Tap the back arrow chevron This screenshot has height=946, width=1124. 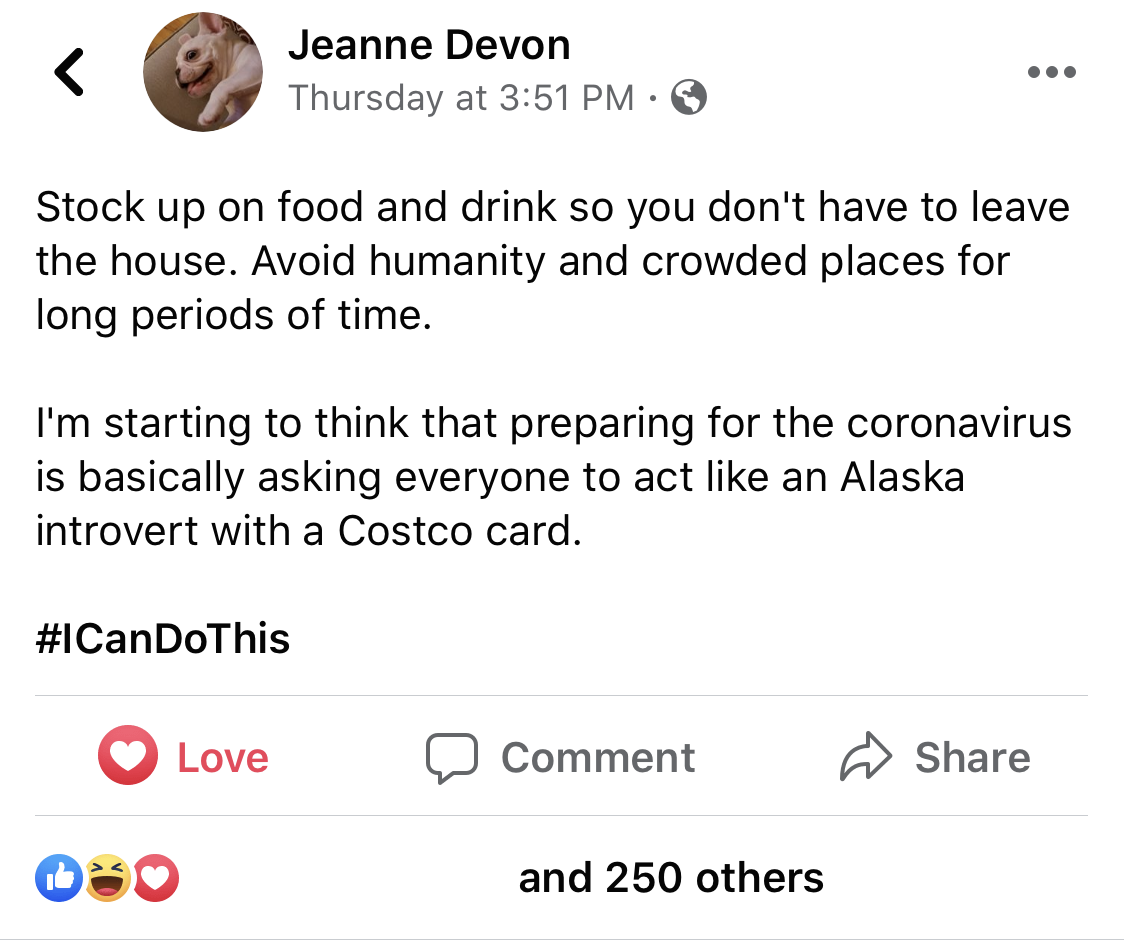pyautogui.click(x=70, y=72)
